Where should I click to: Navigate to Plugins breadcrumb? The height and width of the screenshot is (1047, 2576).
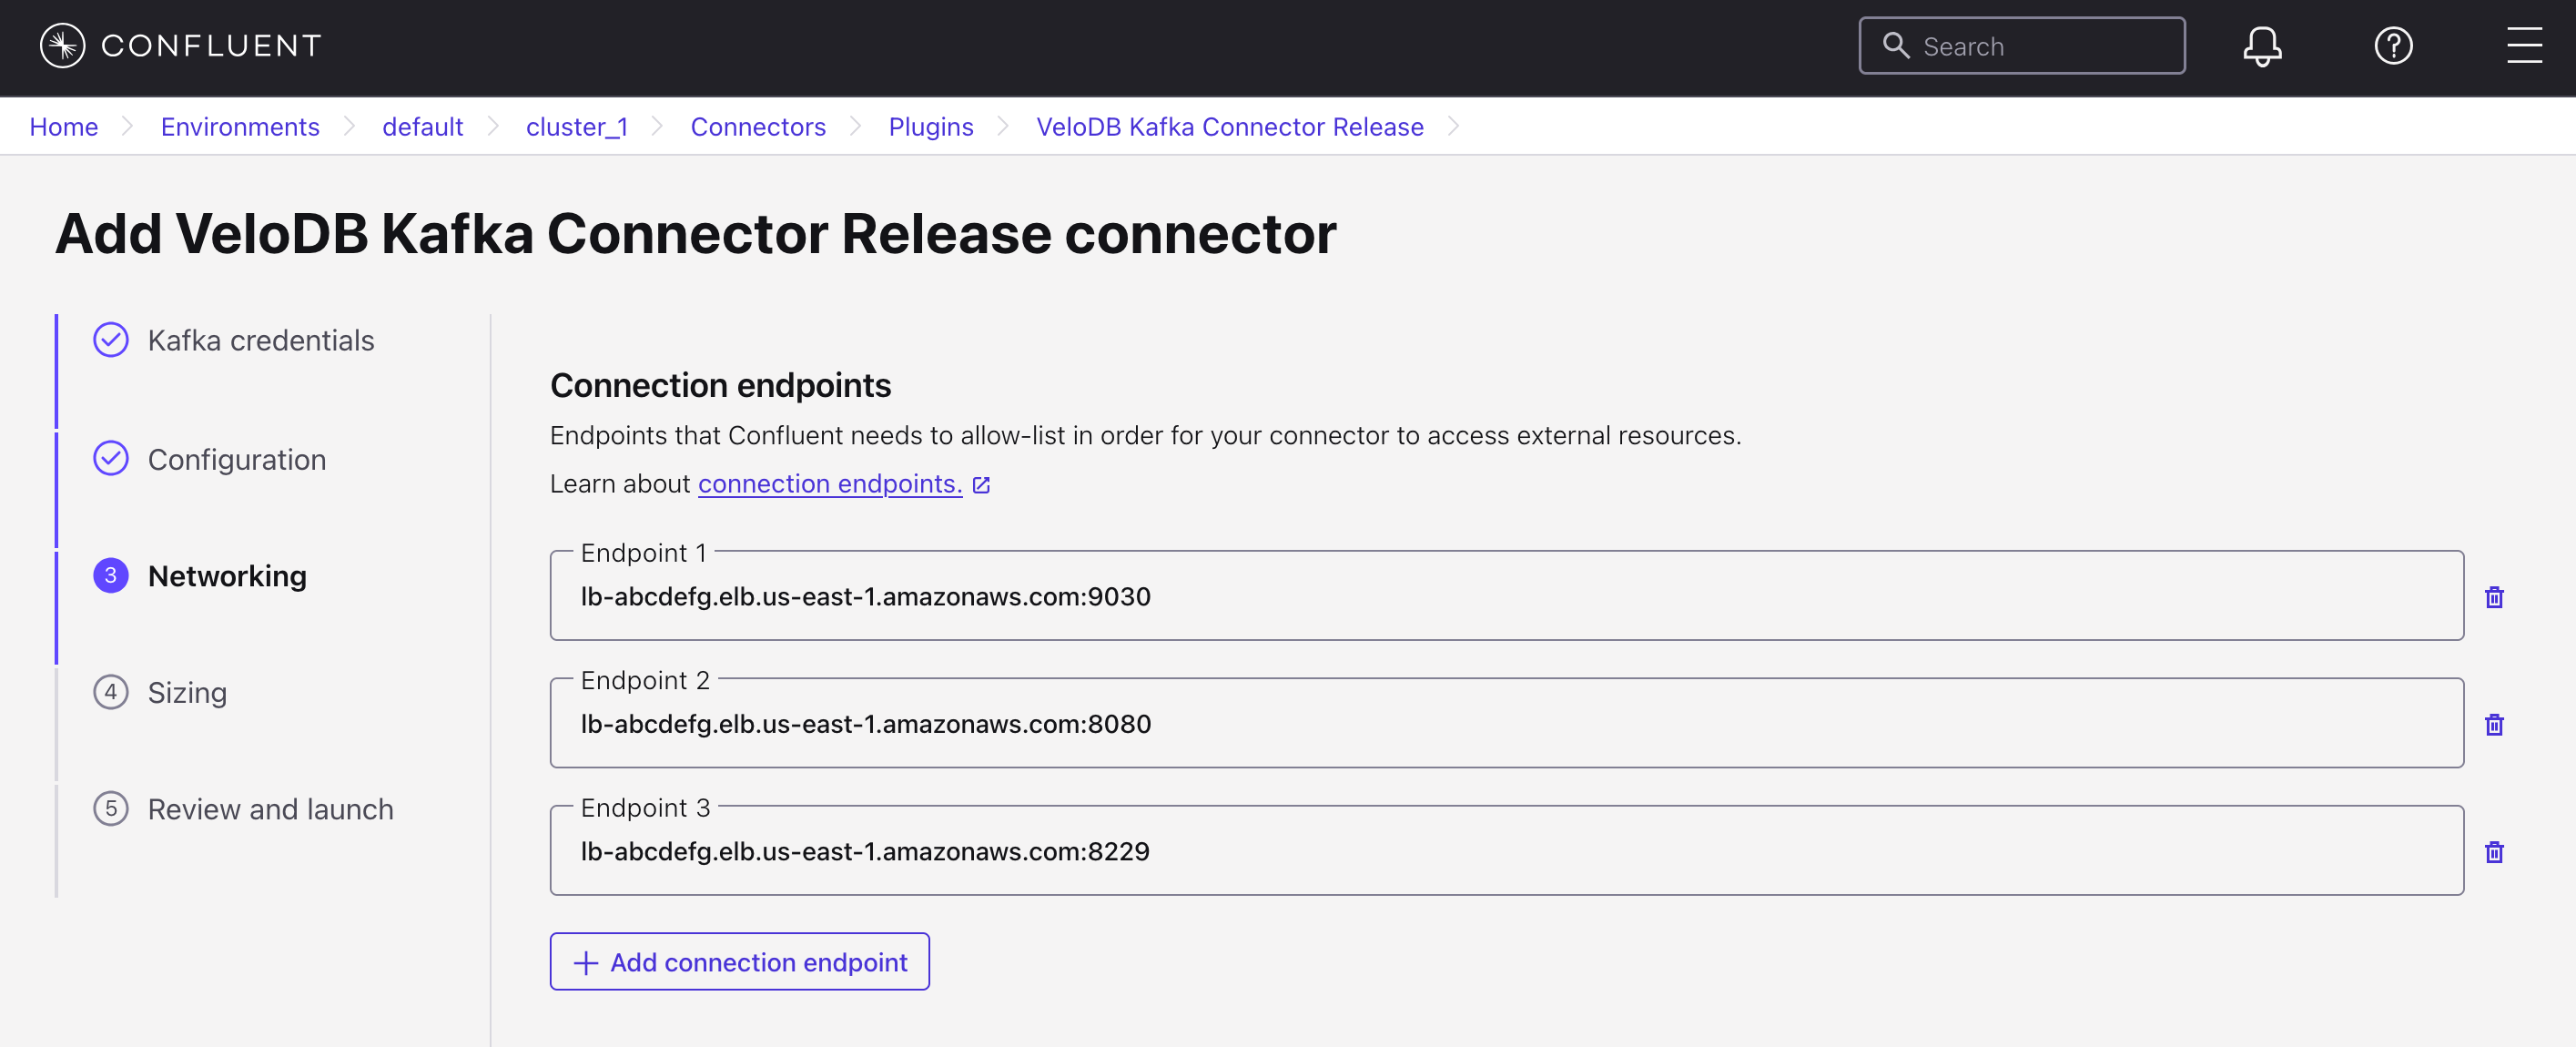coord(930,127)
